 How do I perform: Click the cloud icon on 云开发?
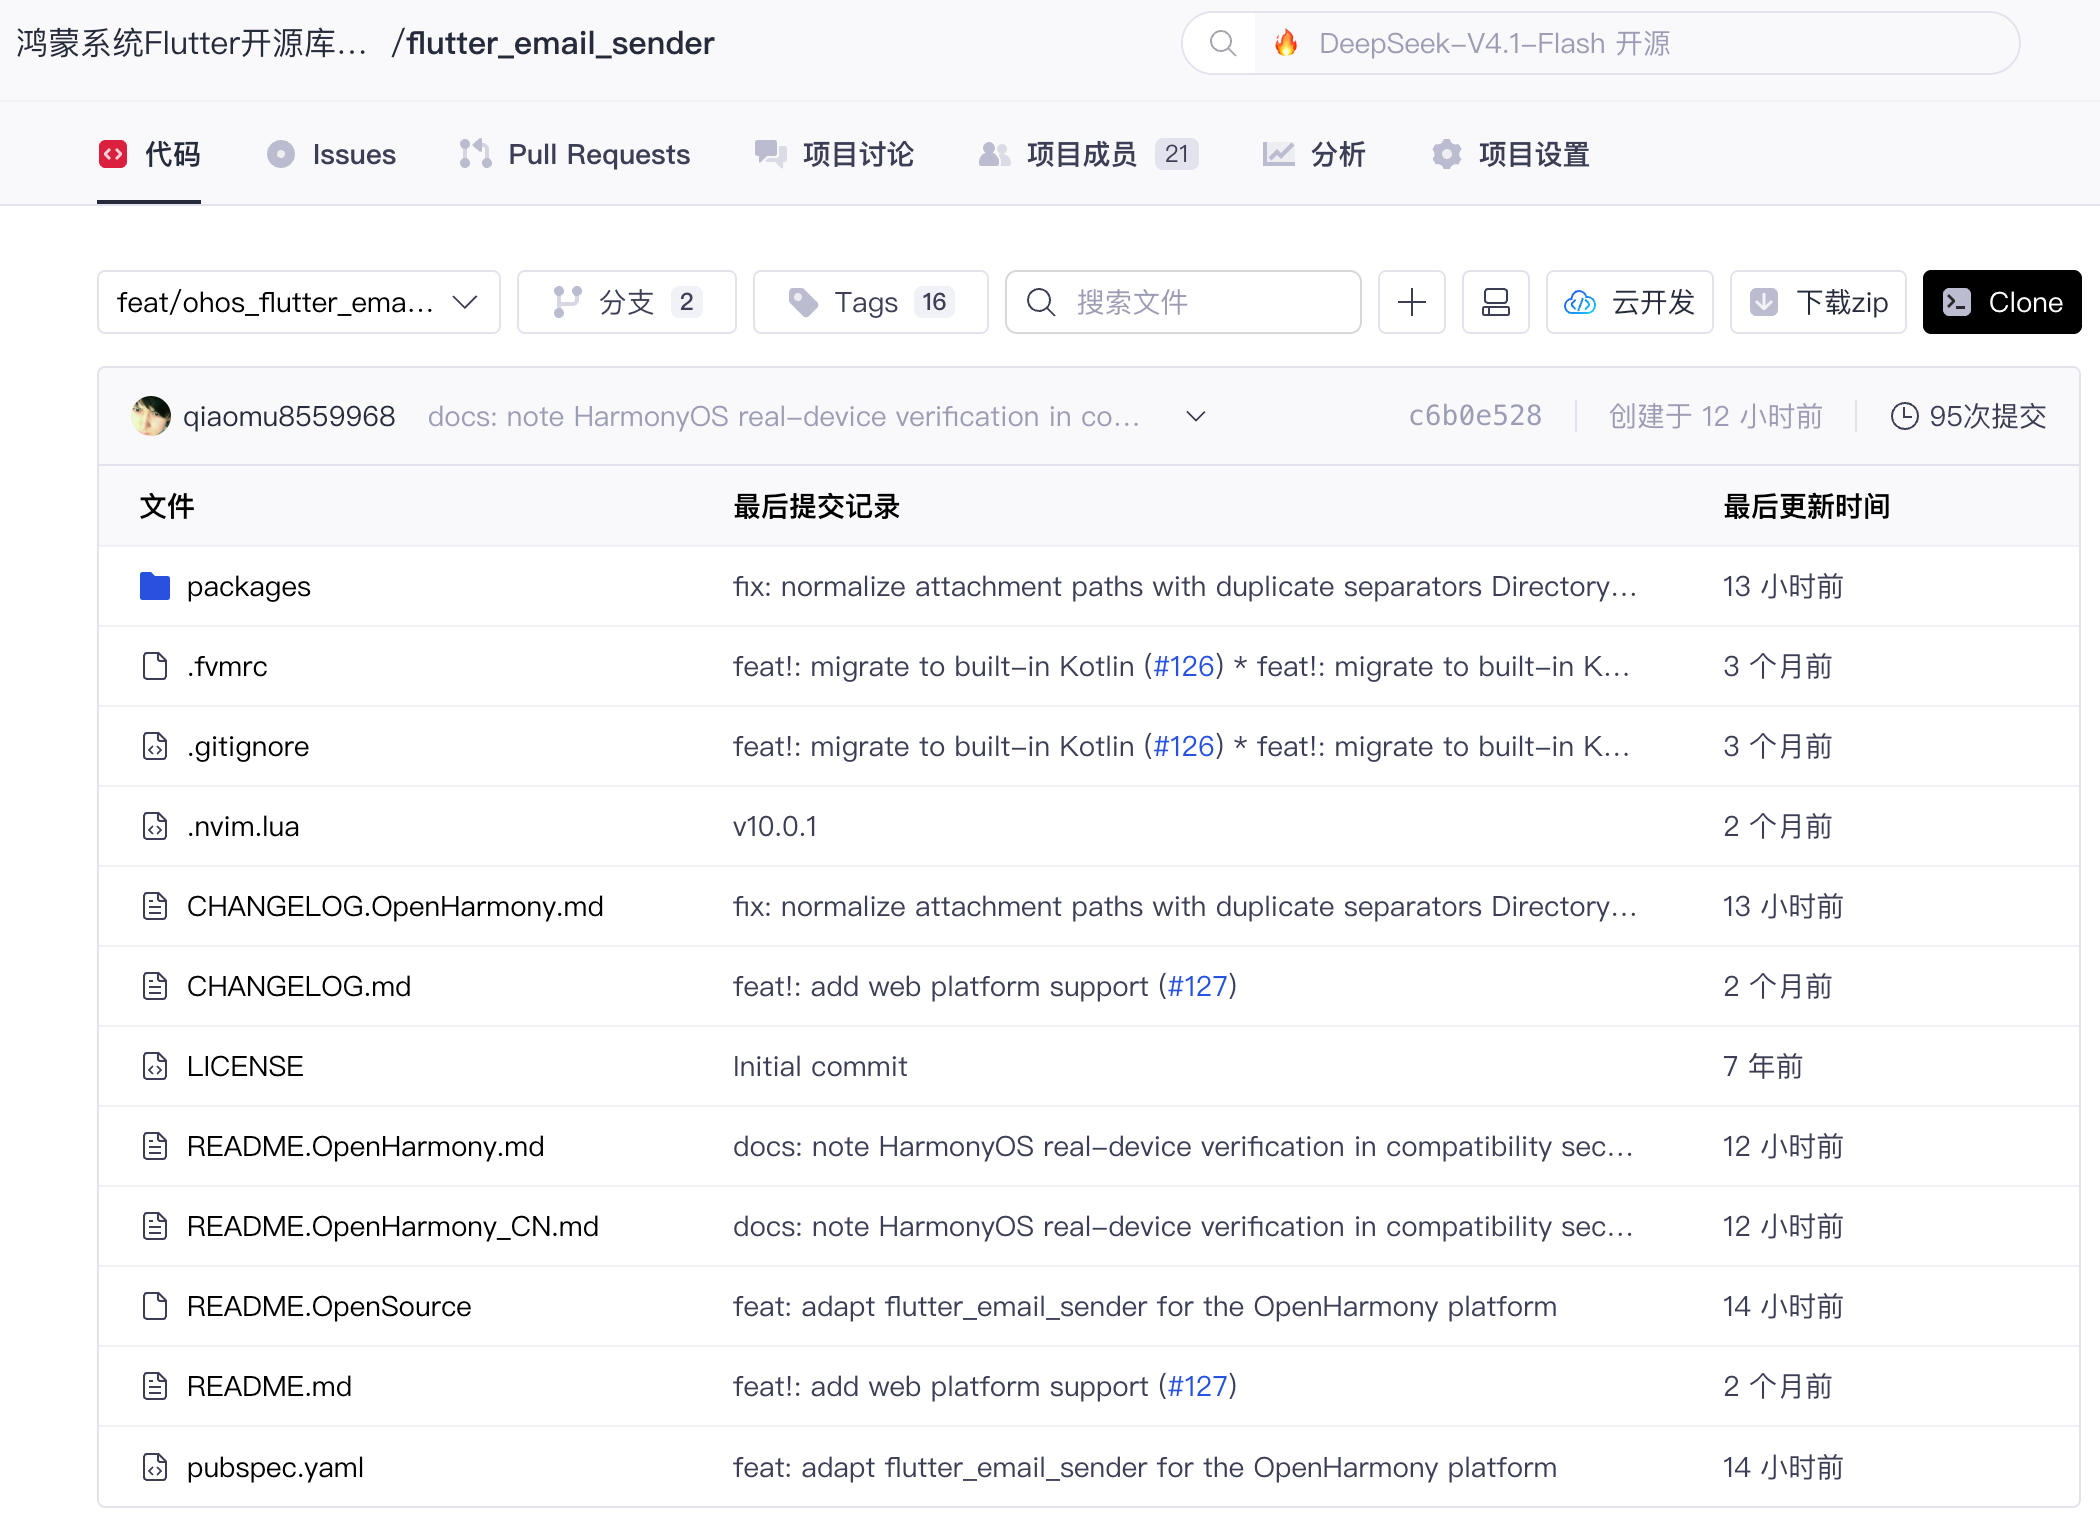(1580, 302)
